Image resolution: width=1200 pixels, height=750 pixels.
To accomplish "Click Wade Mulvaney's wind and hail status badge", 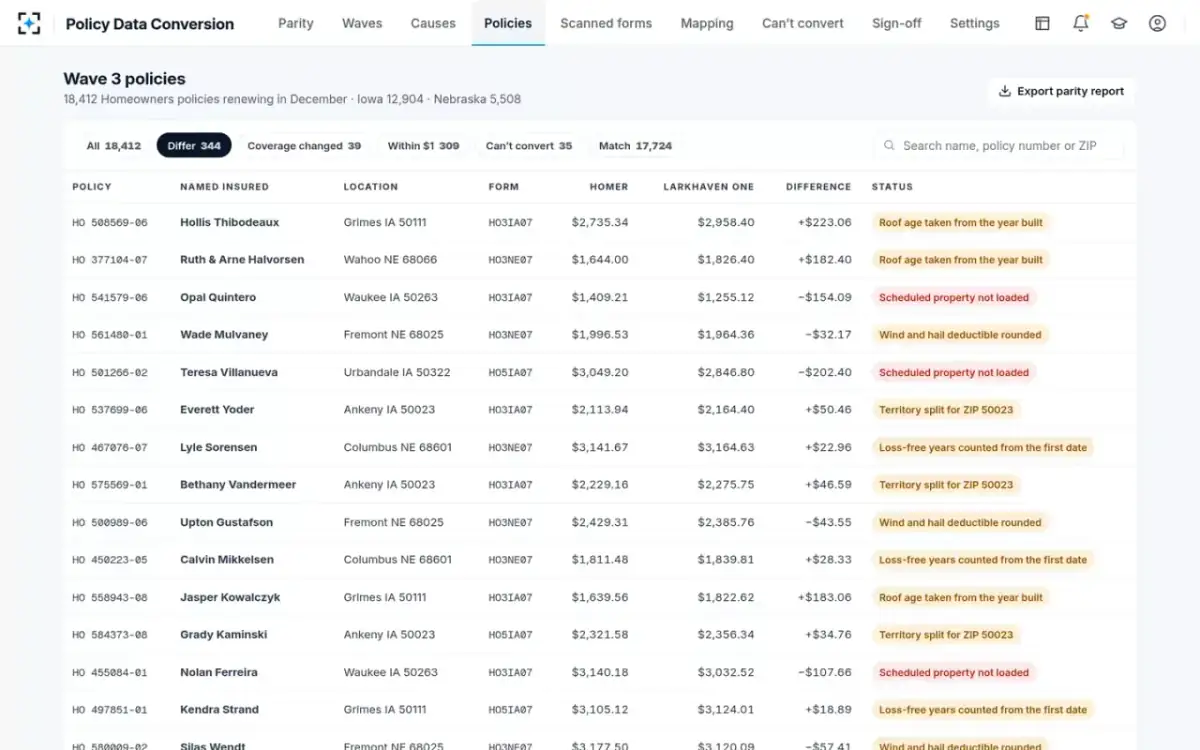I will pyautogui.click(x=960, y=335).
